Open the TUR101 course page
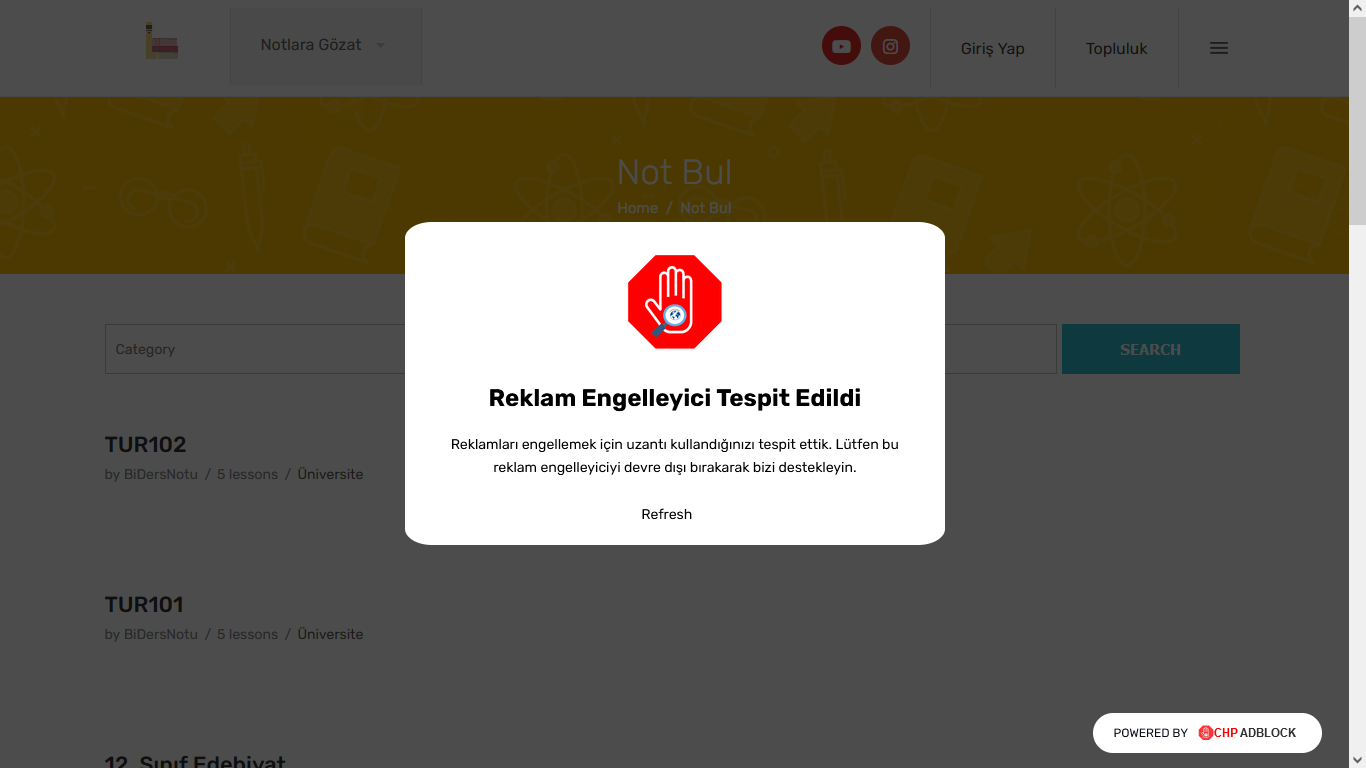This screenshot has height=768, width=1366. click(144, 604)
